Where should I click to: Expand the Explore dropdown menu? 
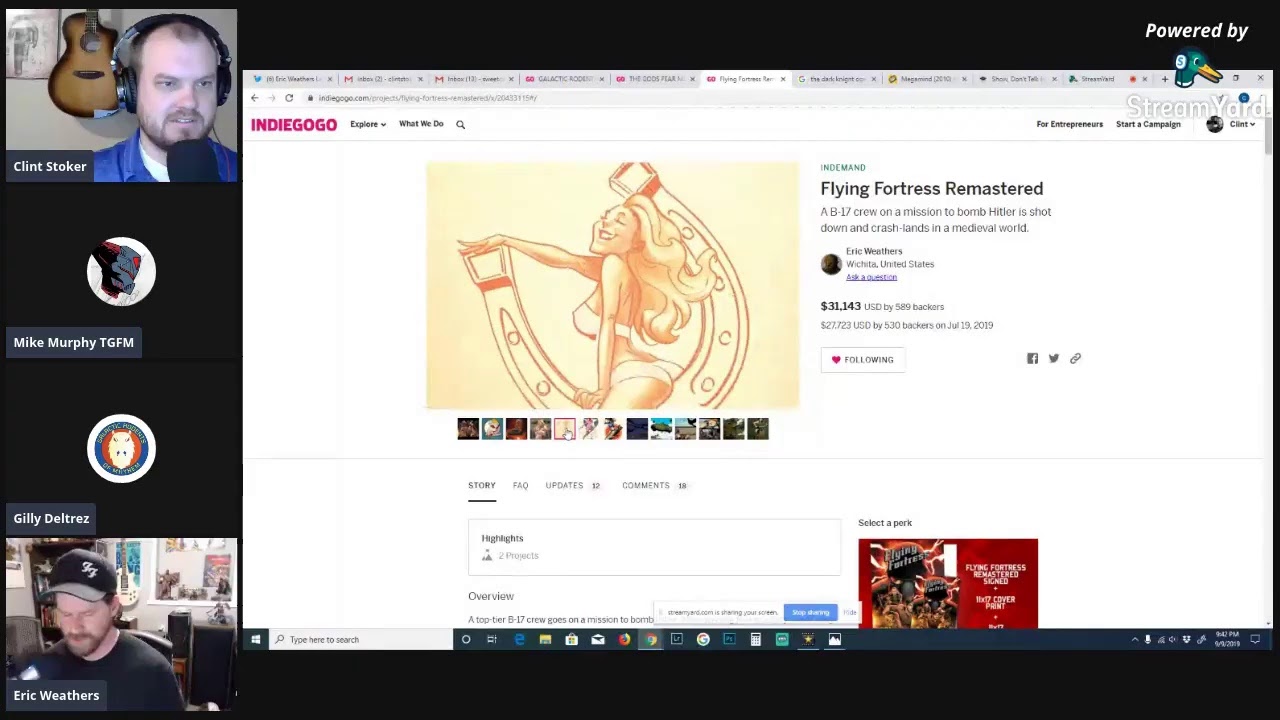(367, 125)
